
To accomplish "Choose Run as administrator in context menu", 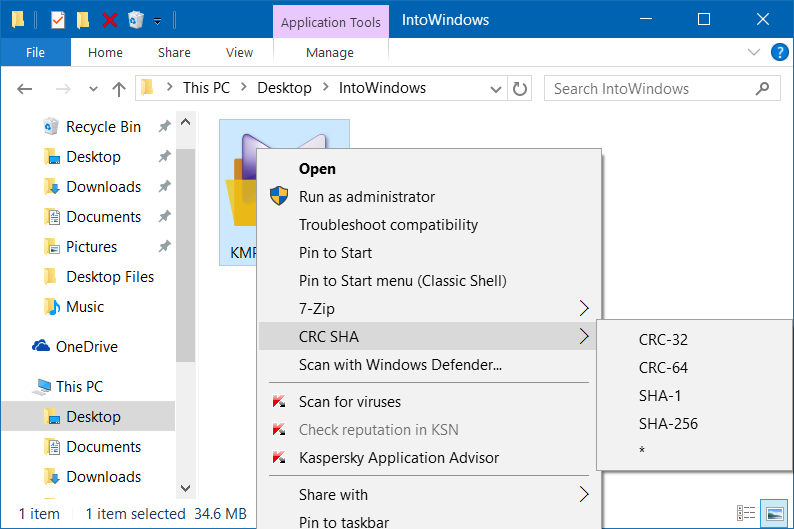I will tap(367, 197).
